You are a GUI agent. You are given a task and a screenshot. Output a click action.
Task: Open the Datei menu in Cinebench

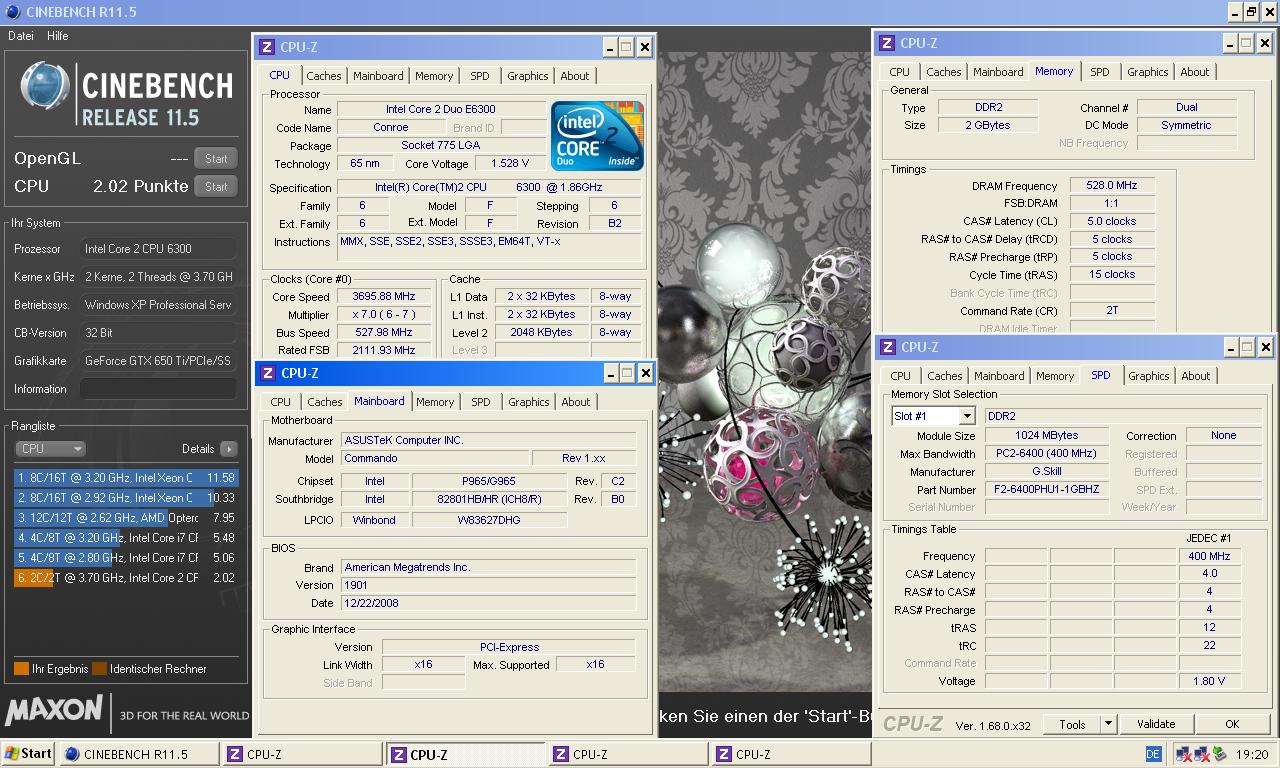coord(21,36)
